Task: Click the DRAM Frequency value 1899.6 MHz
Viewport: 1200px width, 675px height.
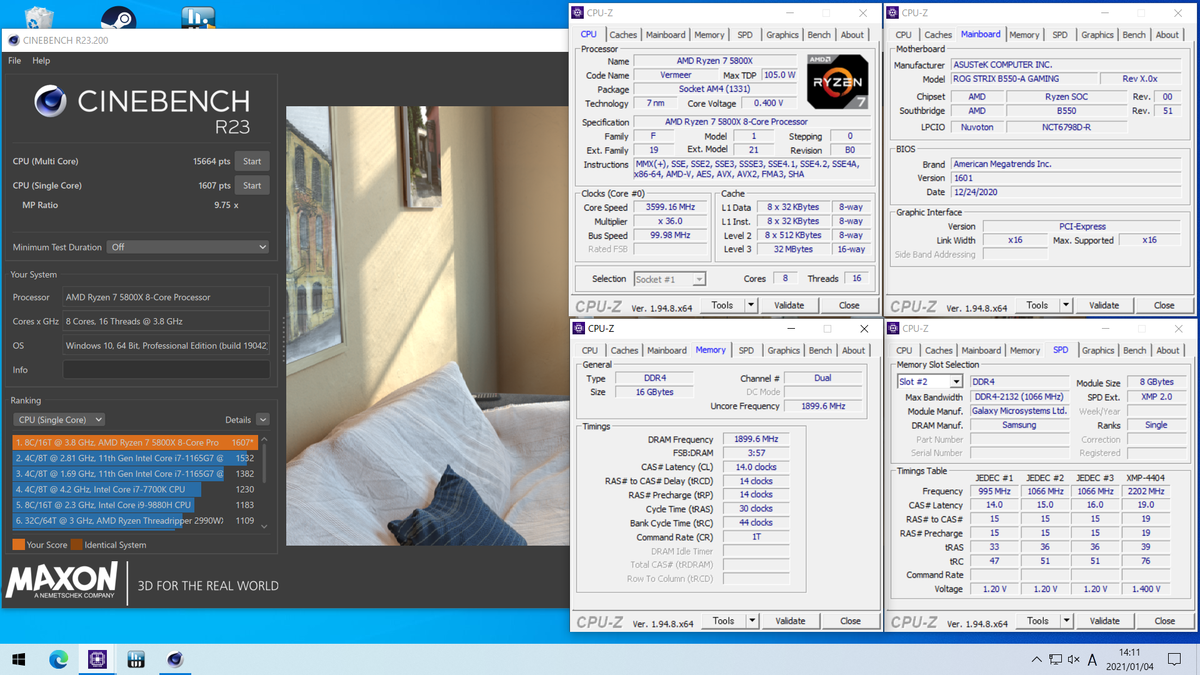Action: pos(755,439)
